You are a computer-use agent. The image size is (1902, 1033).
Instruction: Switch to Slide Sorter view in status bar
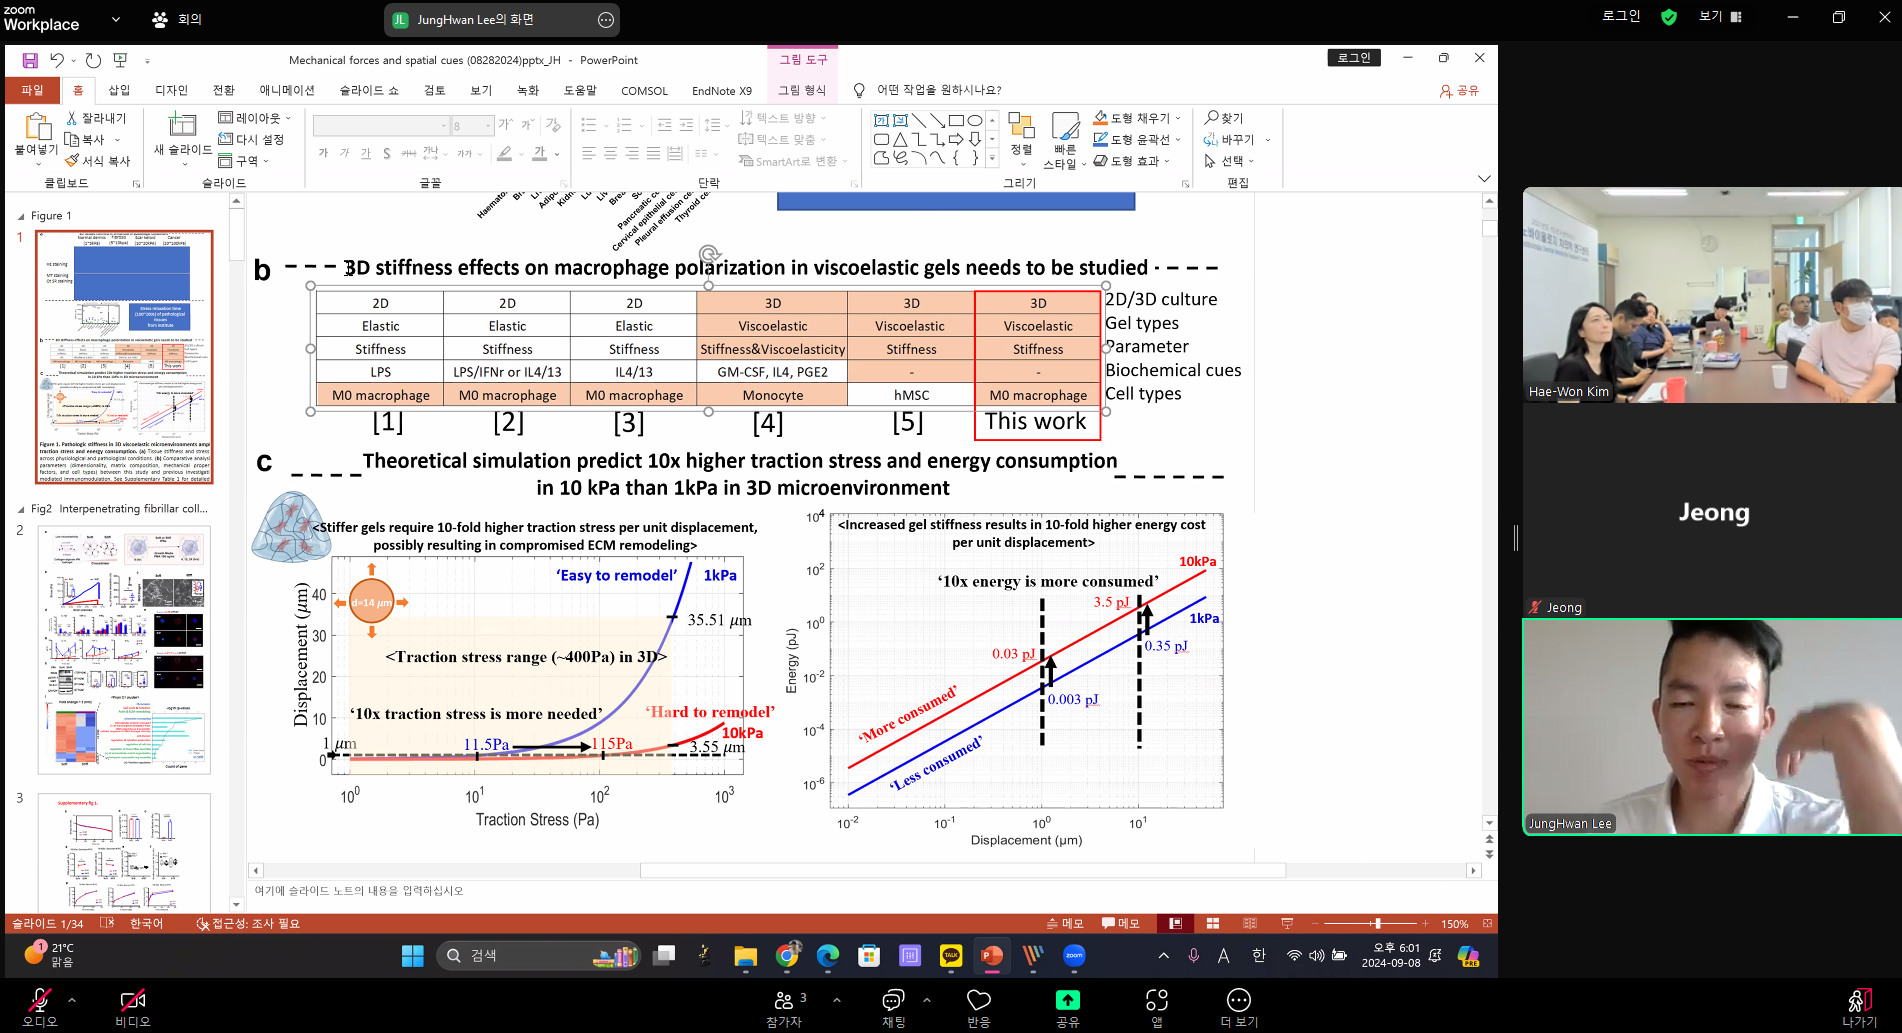(1213, 923)
